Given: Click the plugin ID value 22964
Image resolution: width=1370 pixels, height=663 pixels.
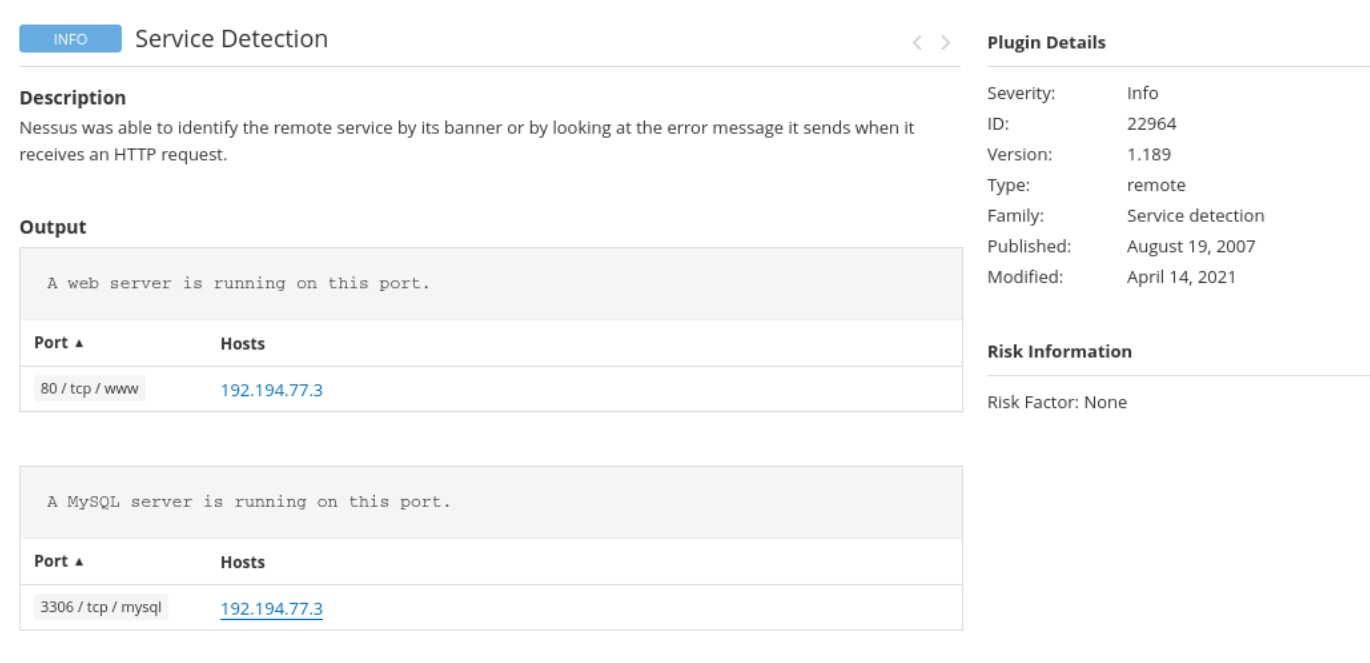Looking at the screenshot, I should [1151, 124].
